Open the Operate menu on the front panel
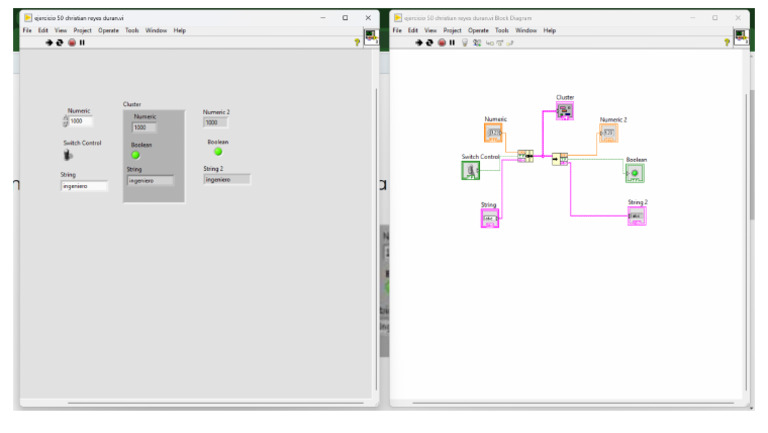This screenshot has height=433, width=768. pyautogui.click(x=108, y=31)
